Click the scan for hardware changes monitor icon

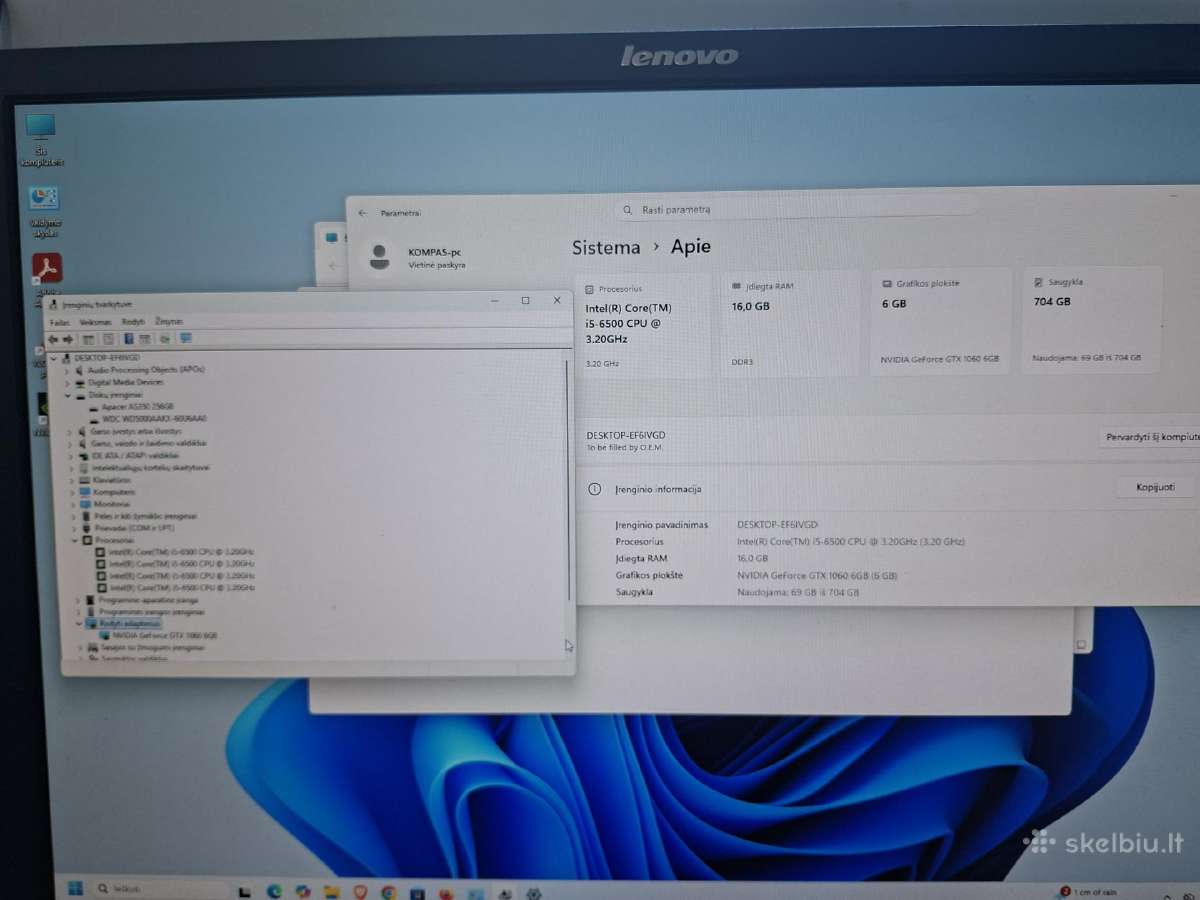[186, 338]
